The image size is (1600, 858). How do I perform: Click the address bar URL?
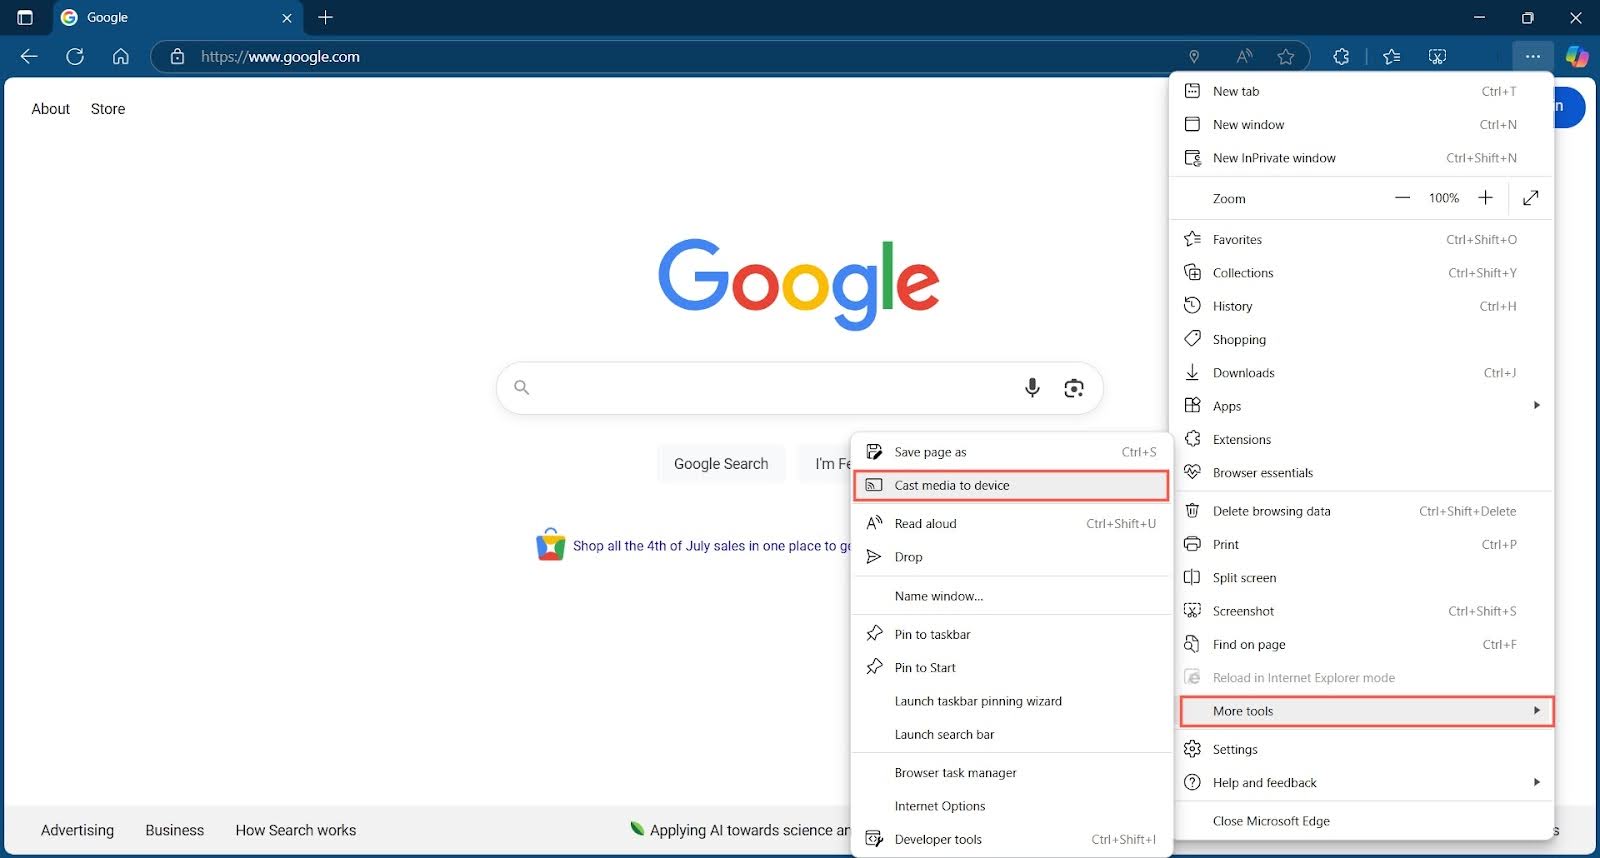click(x=280, y=57)
